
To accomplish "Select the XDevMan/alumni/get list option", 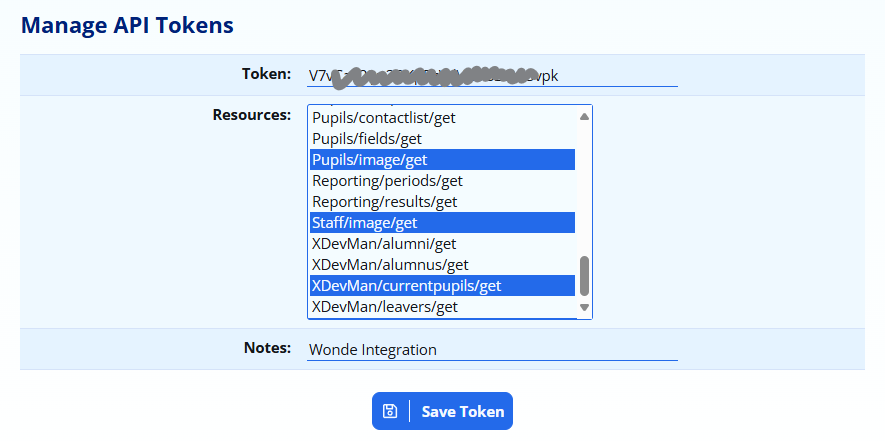I will click(x=384, y=244).
